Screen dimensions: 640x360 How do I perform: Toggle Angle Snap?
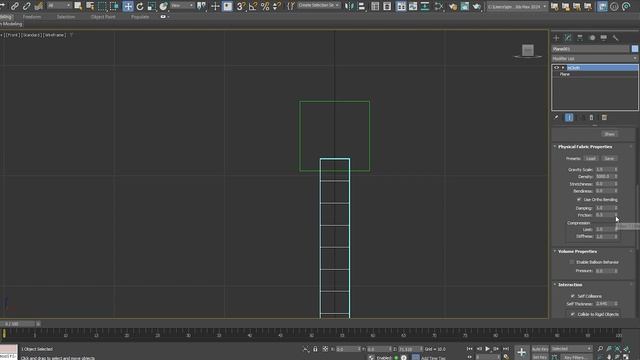(x=253, y=6)
